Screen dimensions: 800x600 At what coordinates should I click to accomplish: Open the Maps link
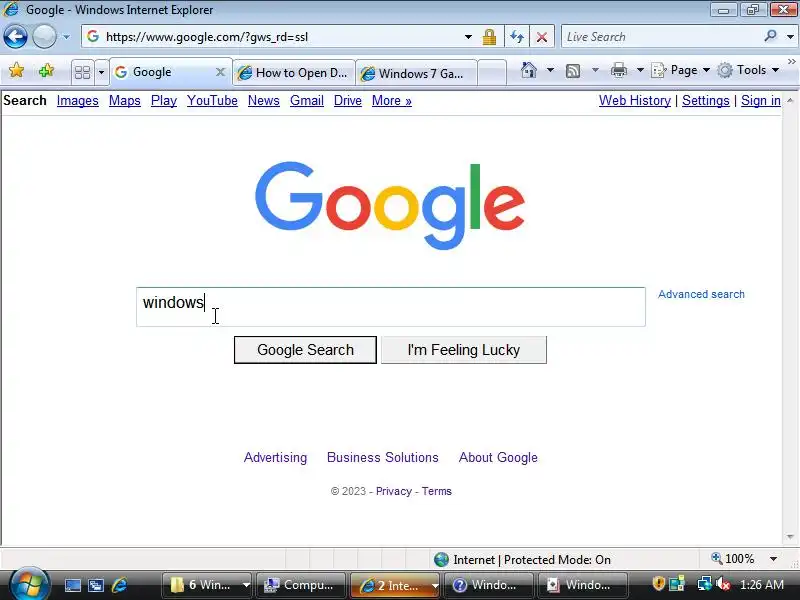pos(124,101)
